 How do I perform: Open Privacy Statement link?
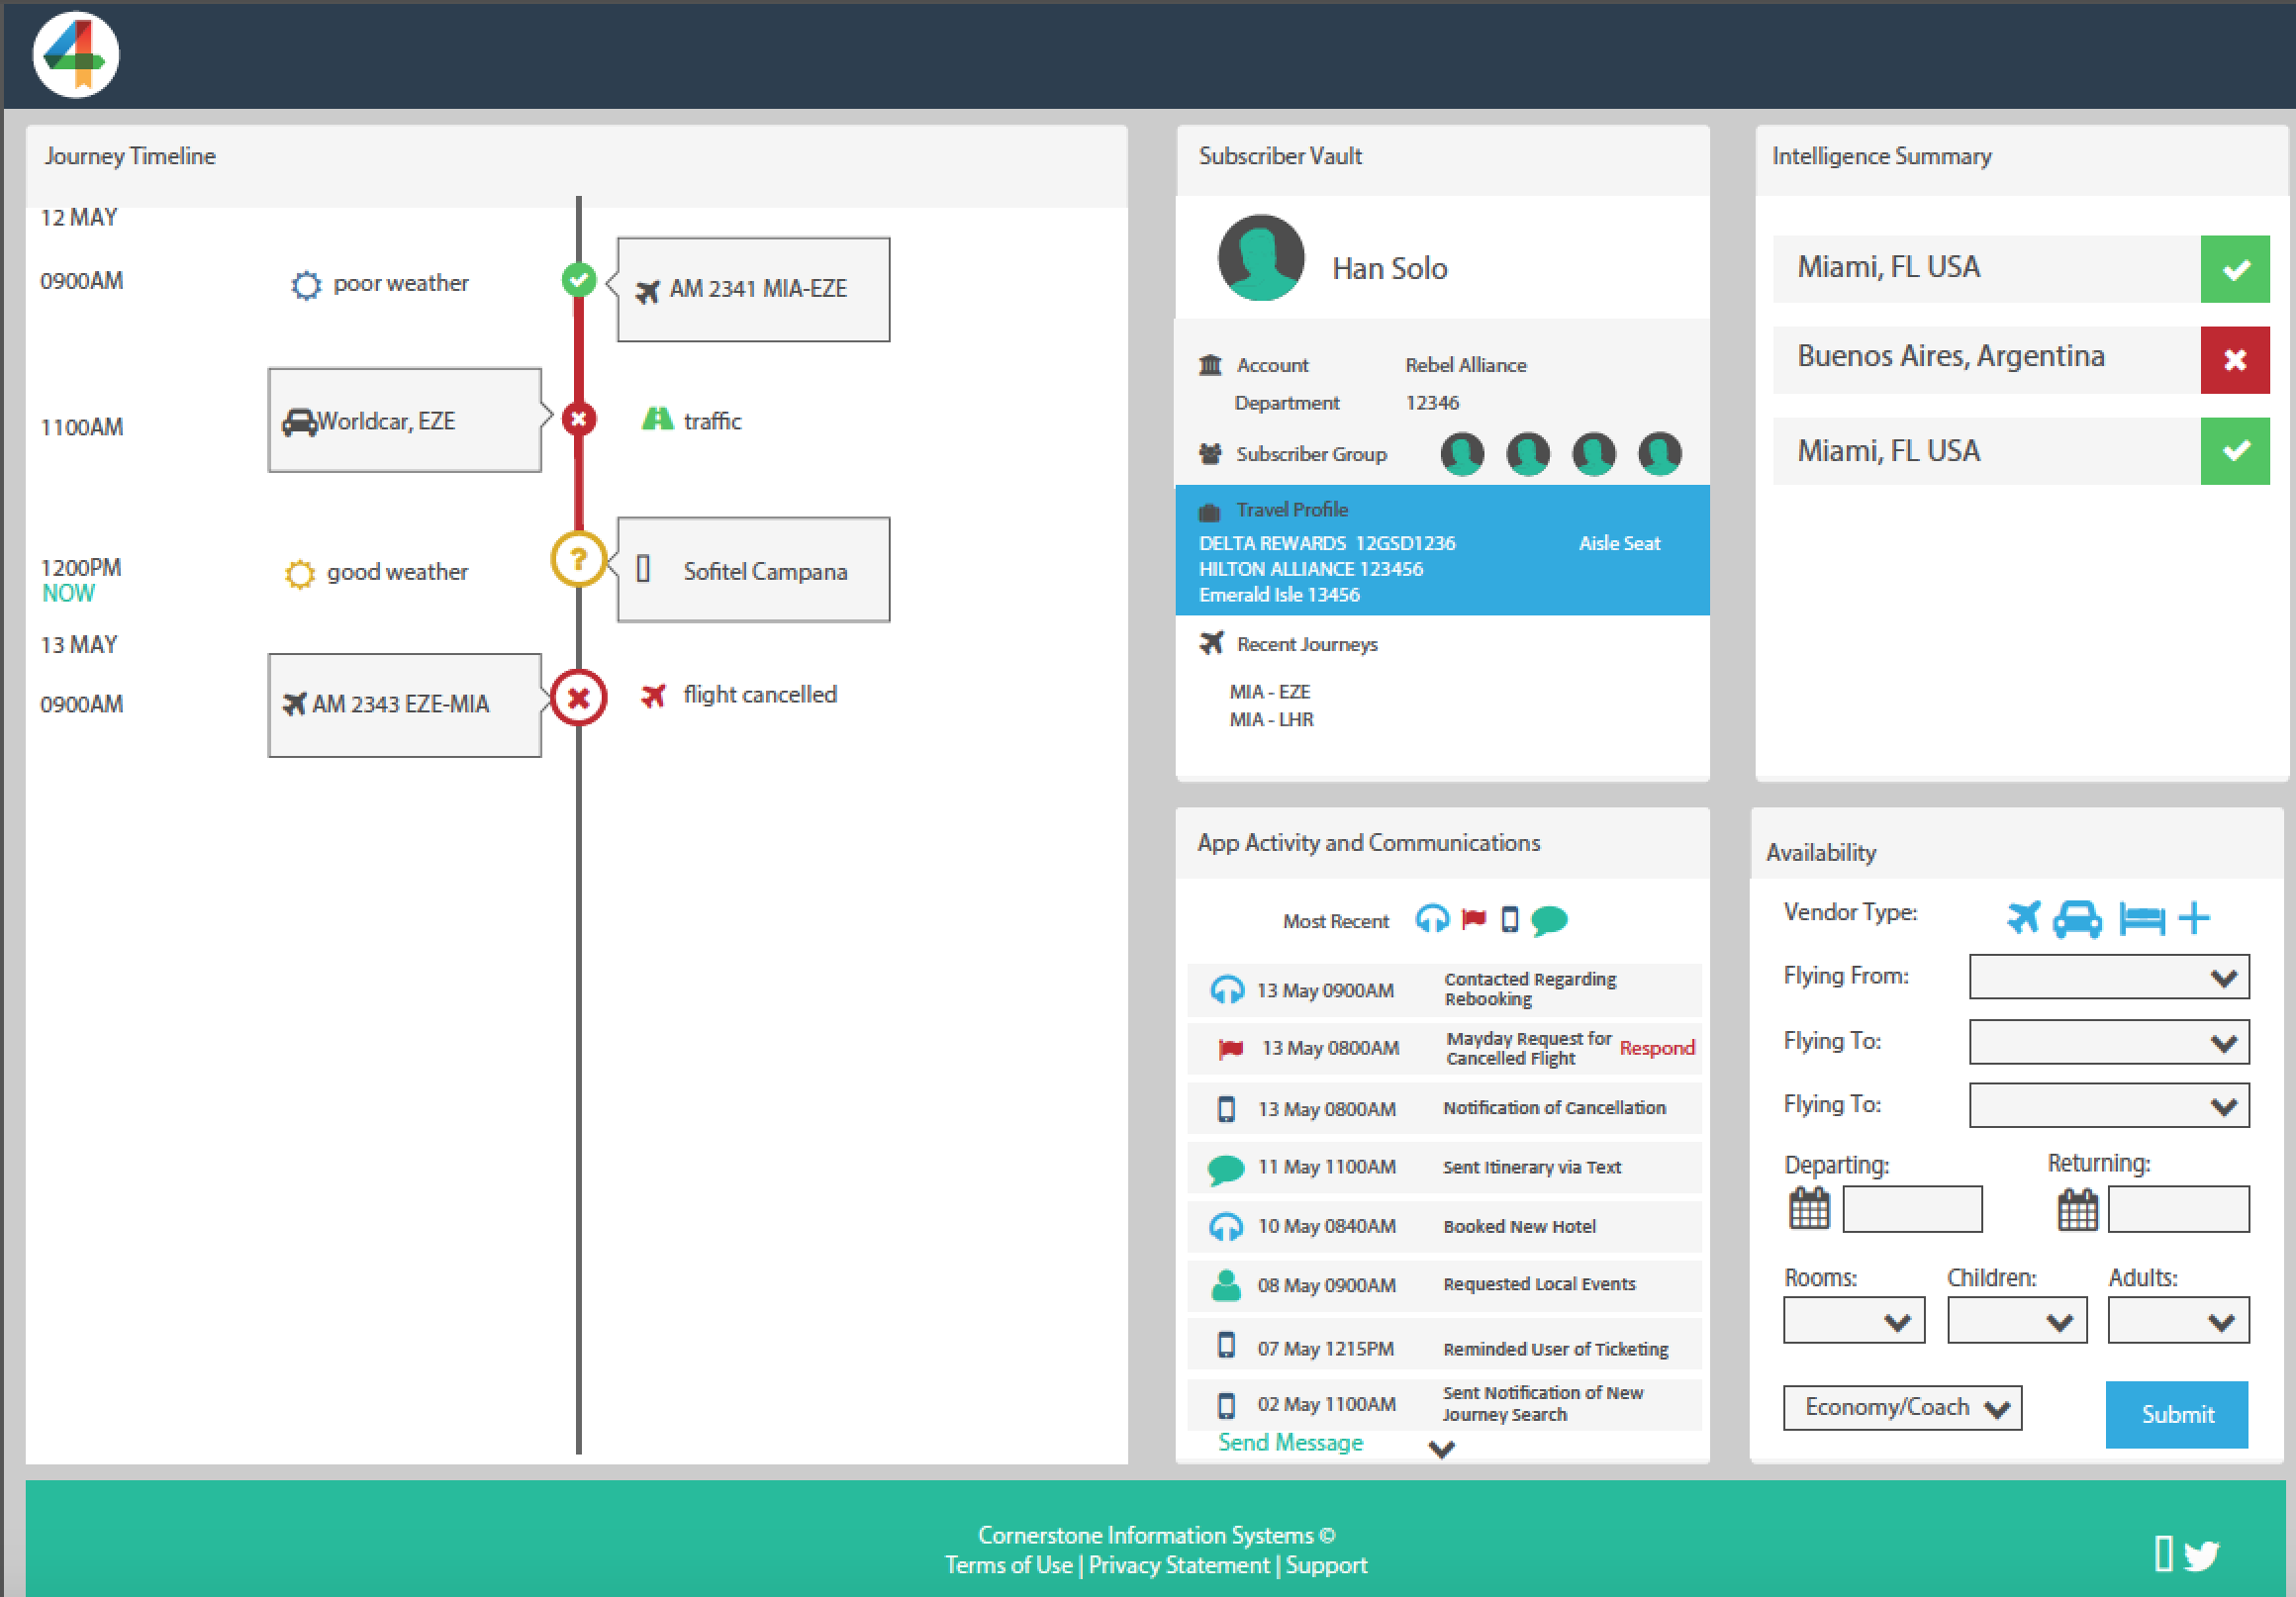coord(1179,1565)
